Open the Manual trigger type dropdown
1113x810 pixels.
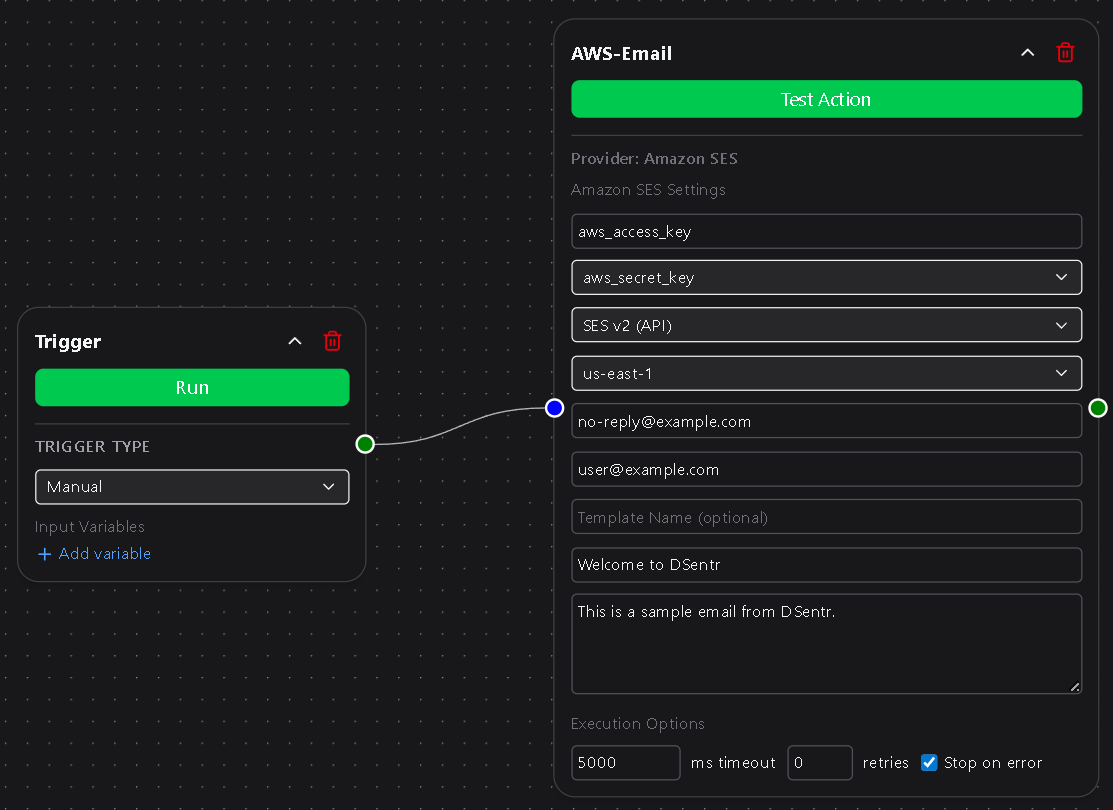pyautogui.click(x=192, y=487)
